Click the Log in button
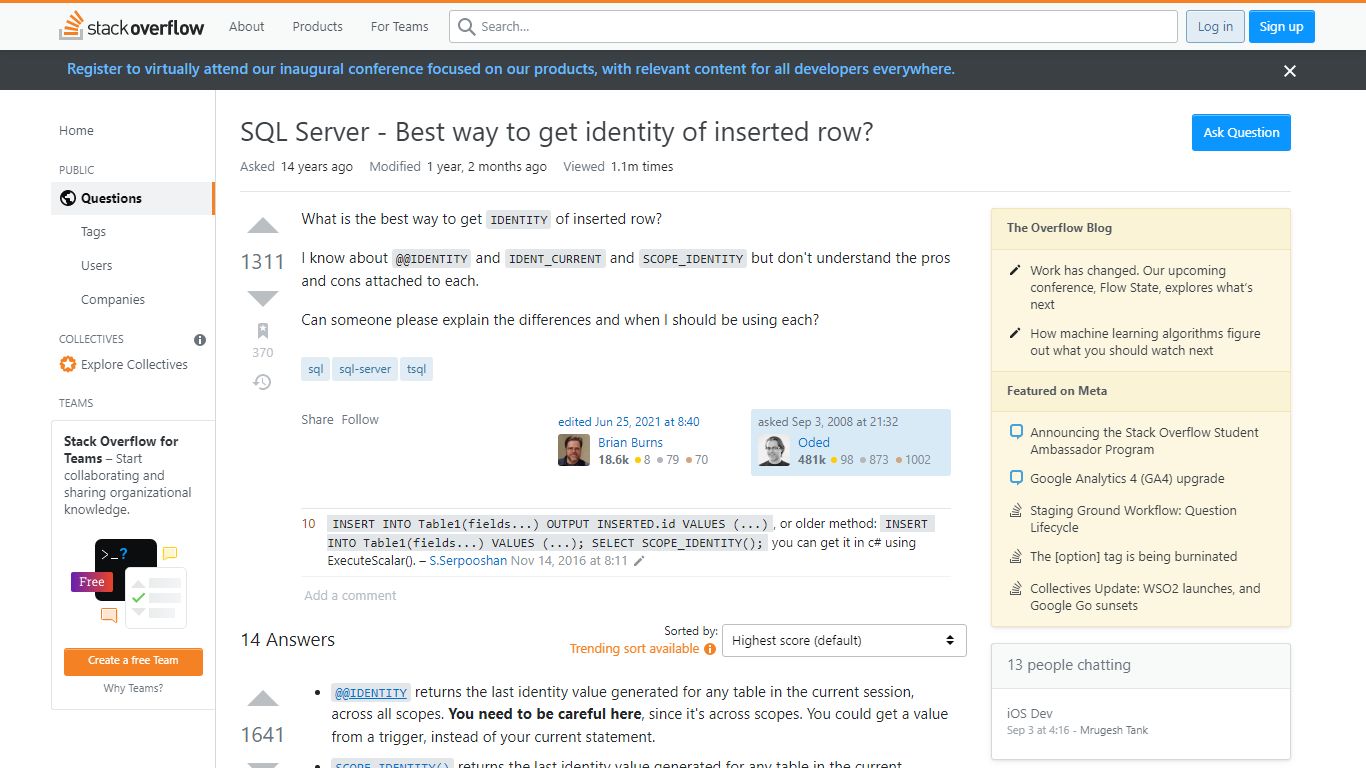This screenshot has height=768, width=1366. point(1215,27)
